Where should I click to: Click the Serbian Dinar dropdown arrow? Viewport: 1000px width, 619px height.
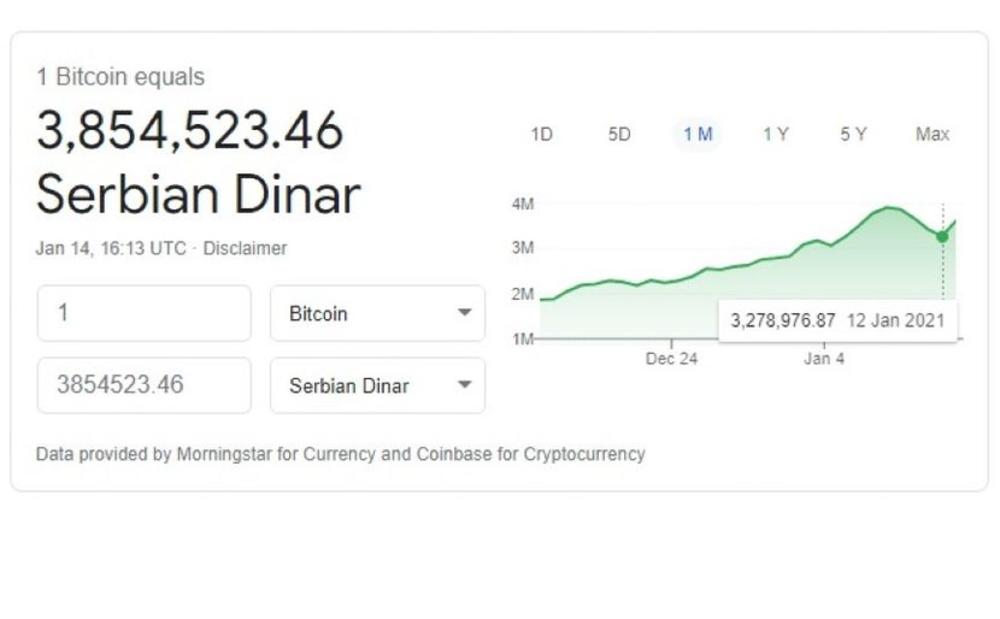pos(465,385)
